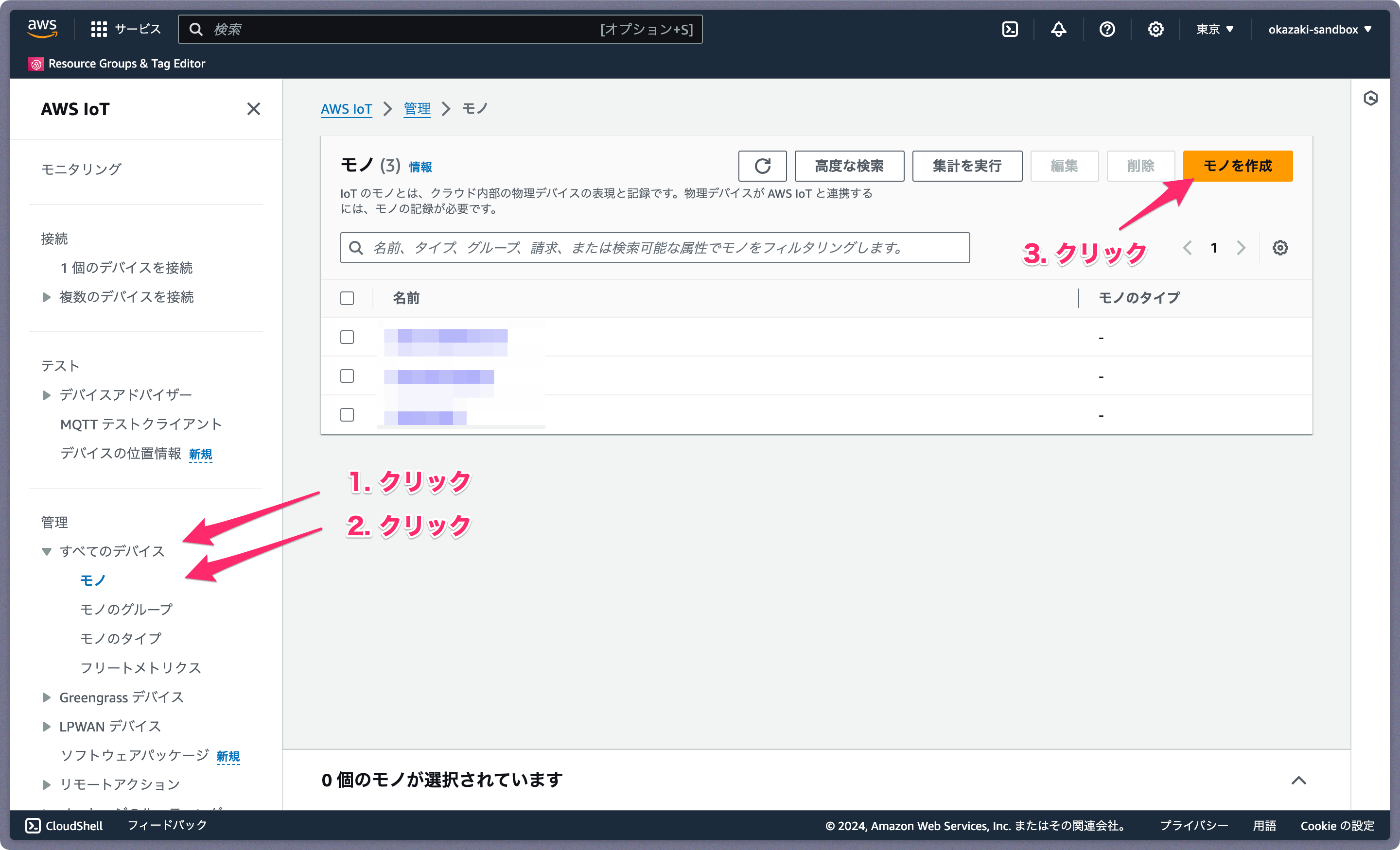Open 1 個のデバイスを接続

126,268
